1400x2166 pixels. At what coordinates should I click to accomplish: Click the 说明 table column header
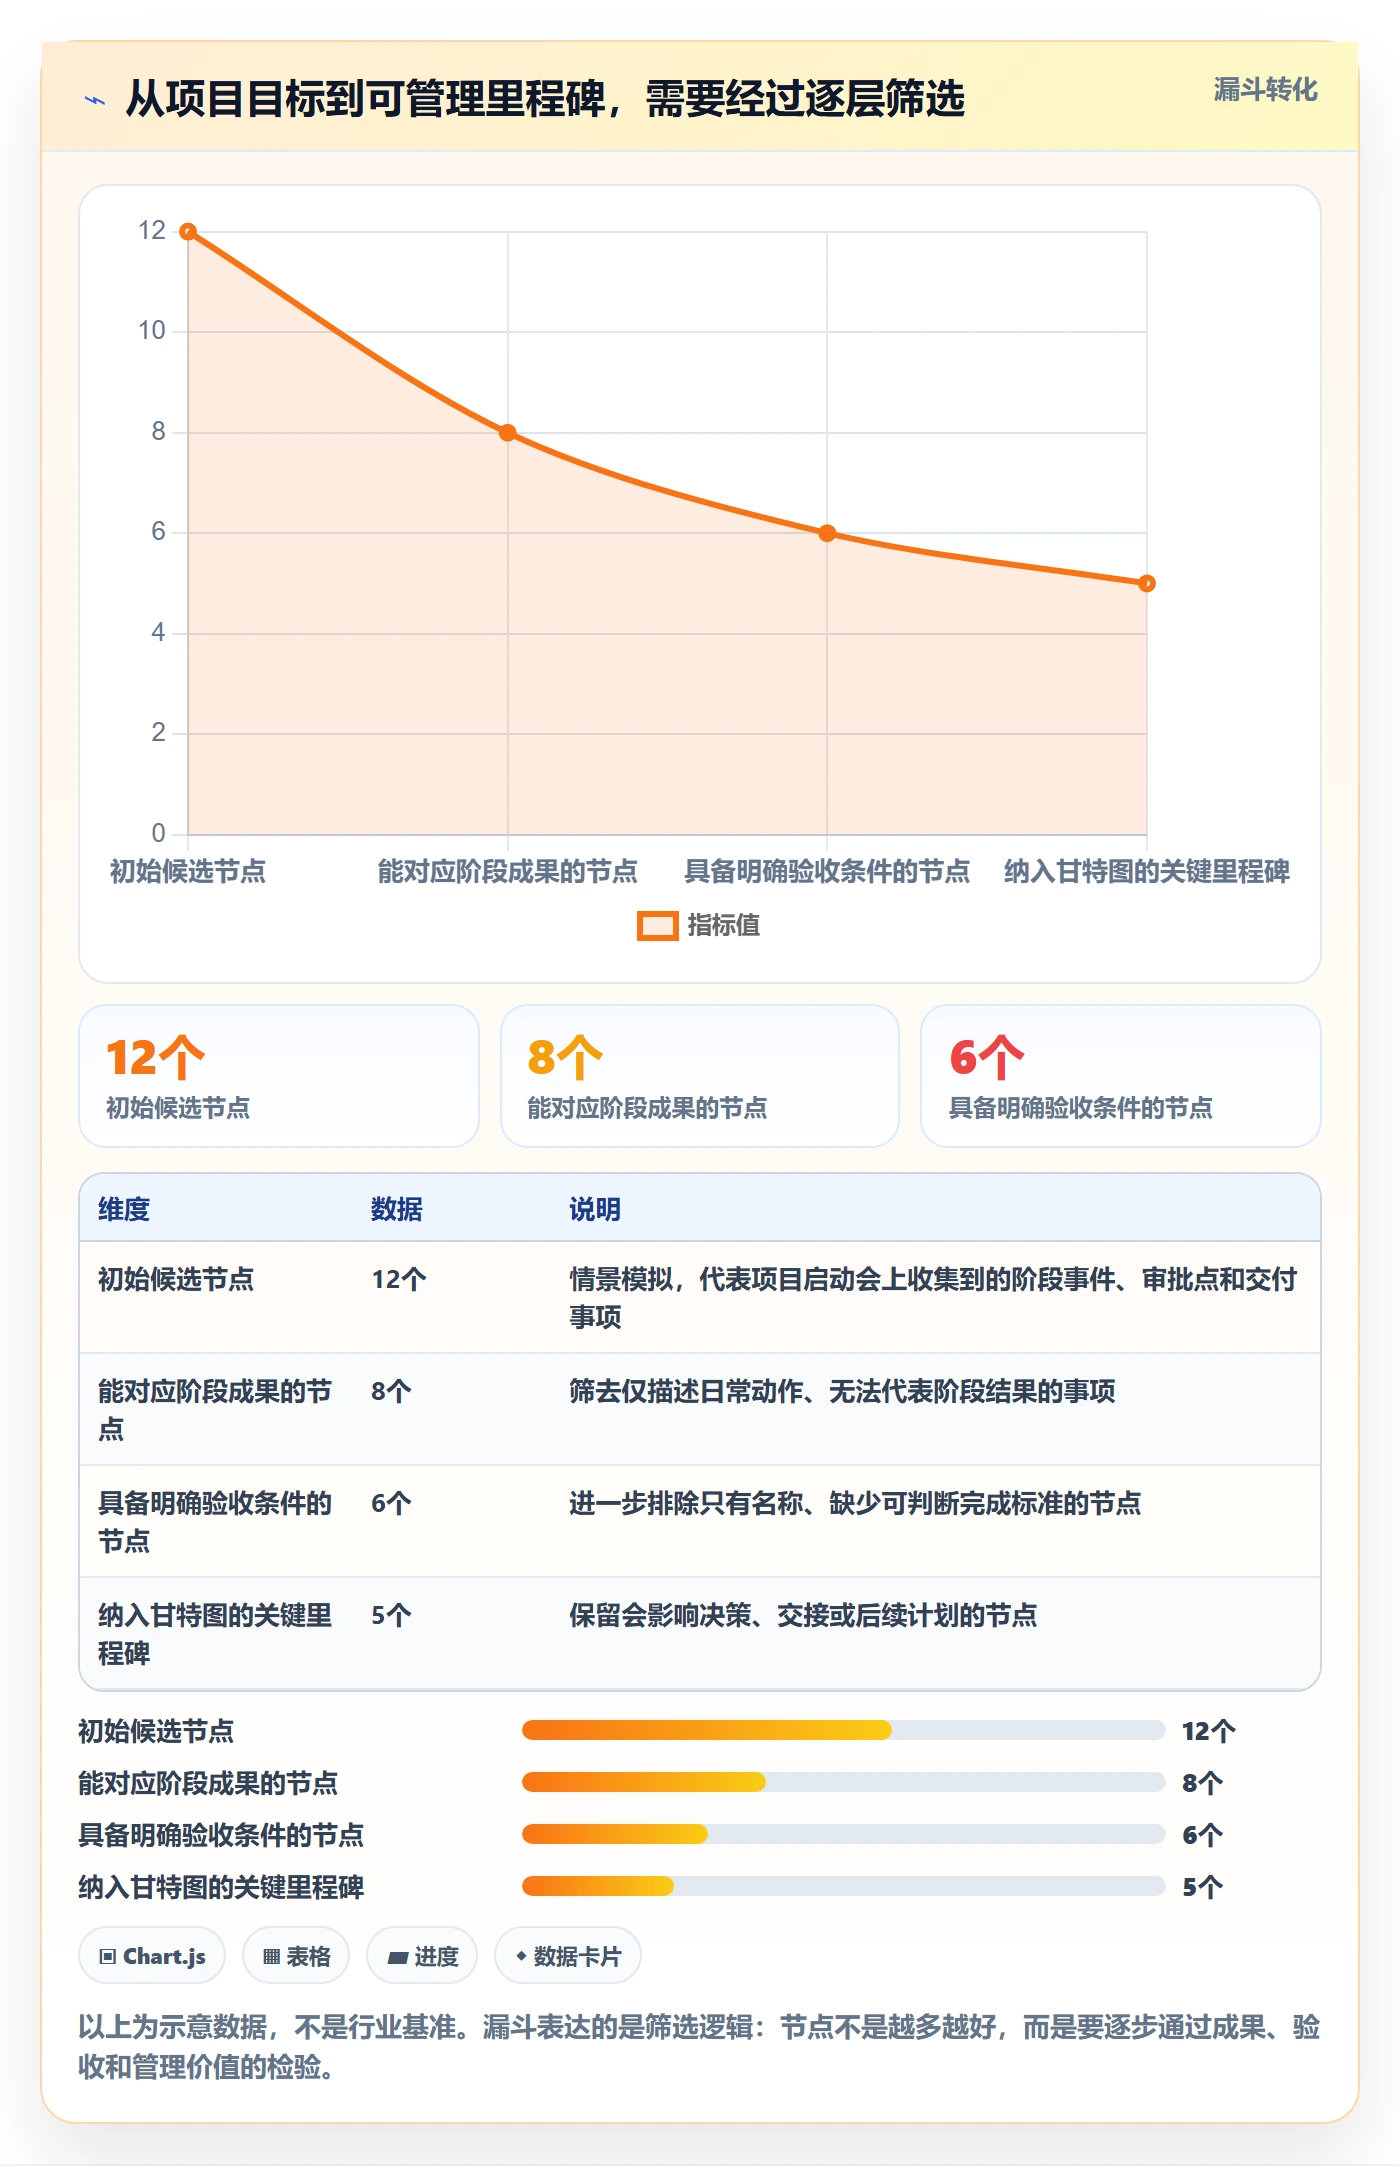click(x=595, y=1209)
